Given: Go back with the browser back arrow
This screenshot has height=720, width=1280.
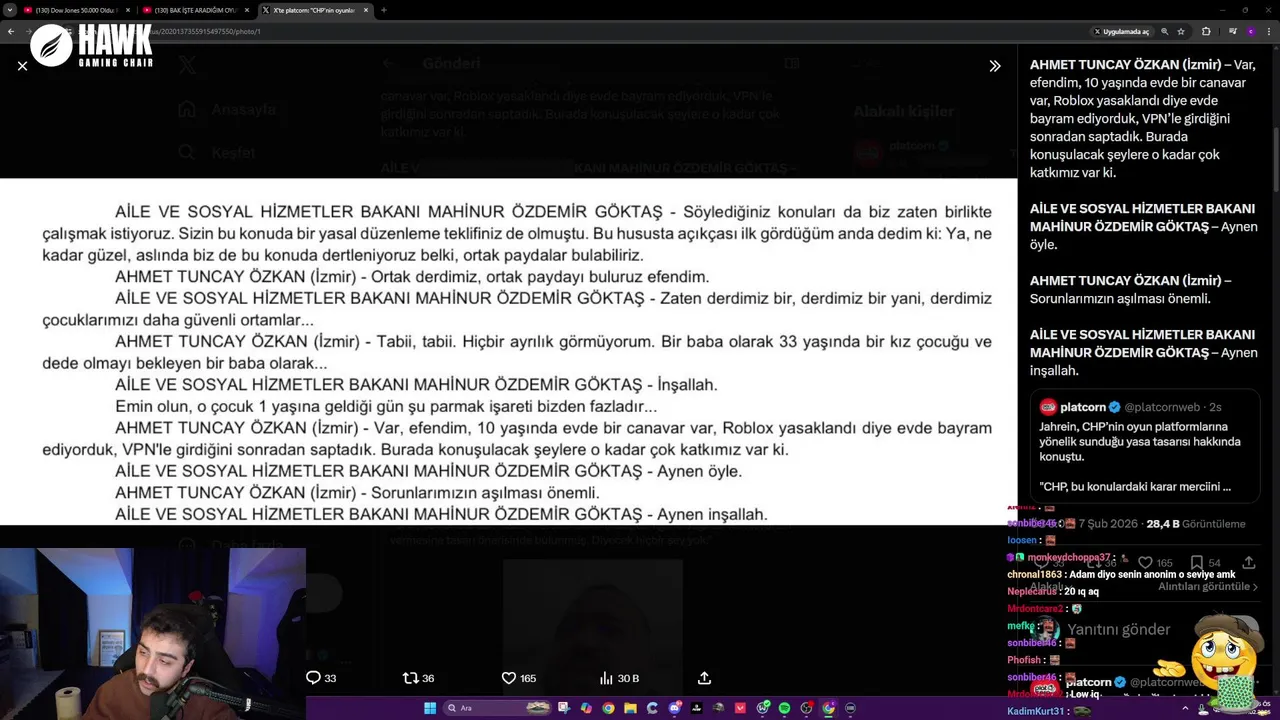Looking at the screenshot, I should 11,31.
